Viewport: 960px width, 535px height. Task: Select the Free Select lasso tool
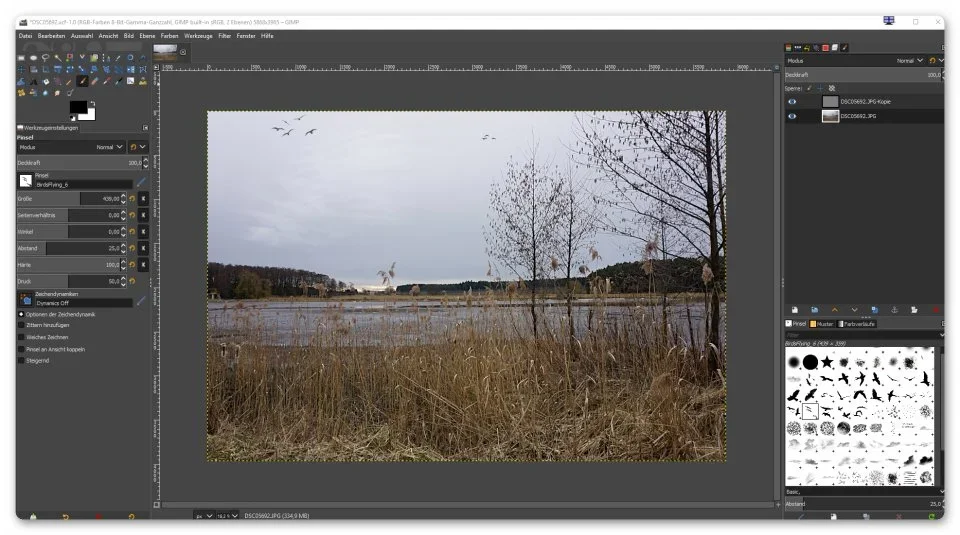(x=45, y=58)
